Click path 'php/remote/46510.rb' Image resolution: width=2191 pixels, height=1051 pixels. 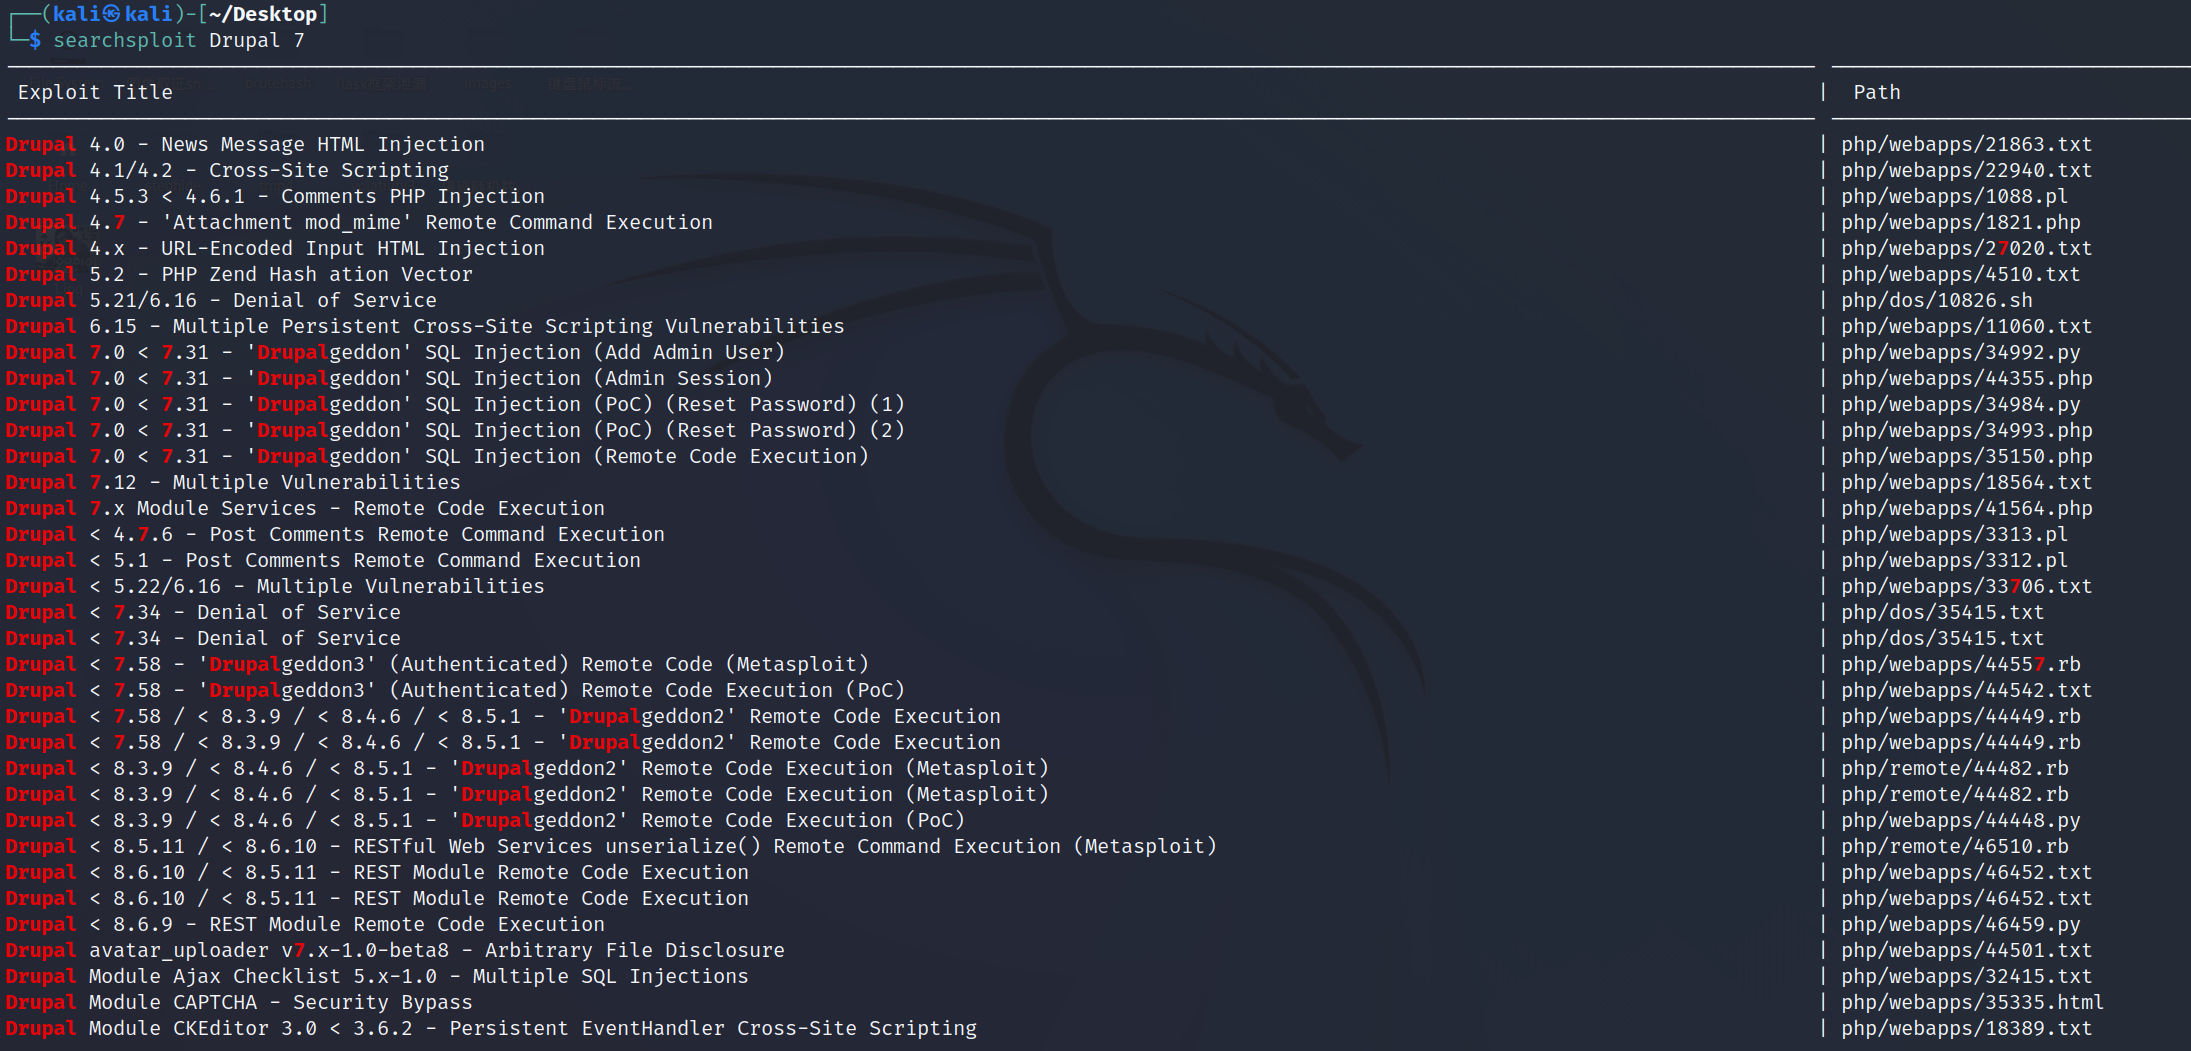pos(1955,846)
